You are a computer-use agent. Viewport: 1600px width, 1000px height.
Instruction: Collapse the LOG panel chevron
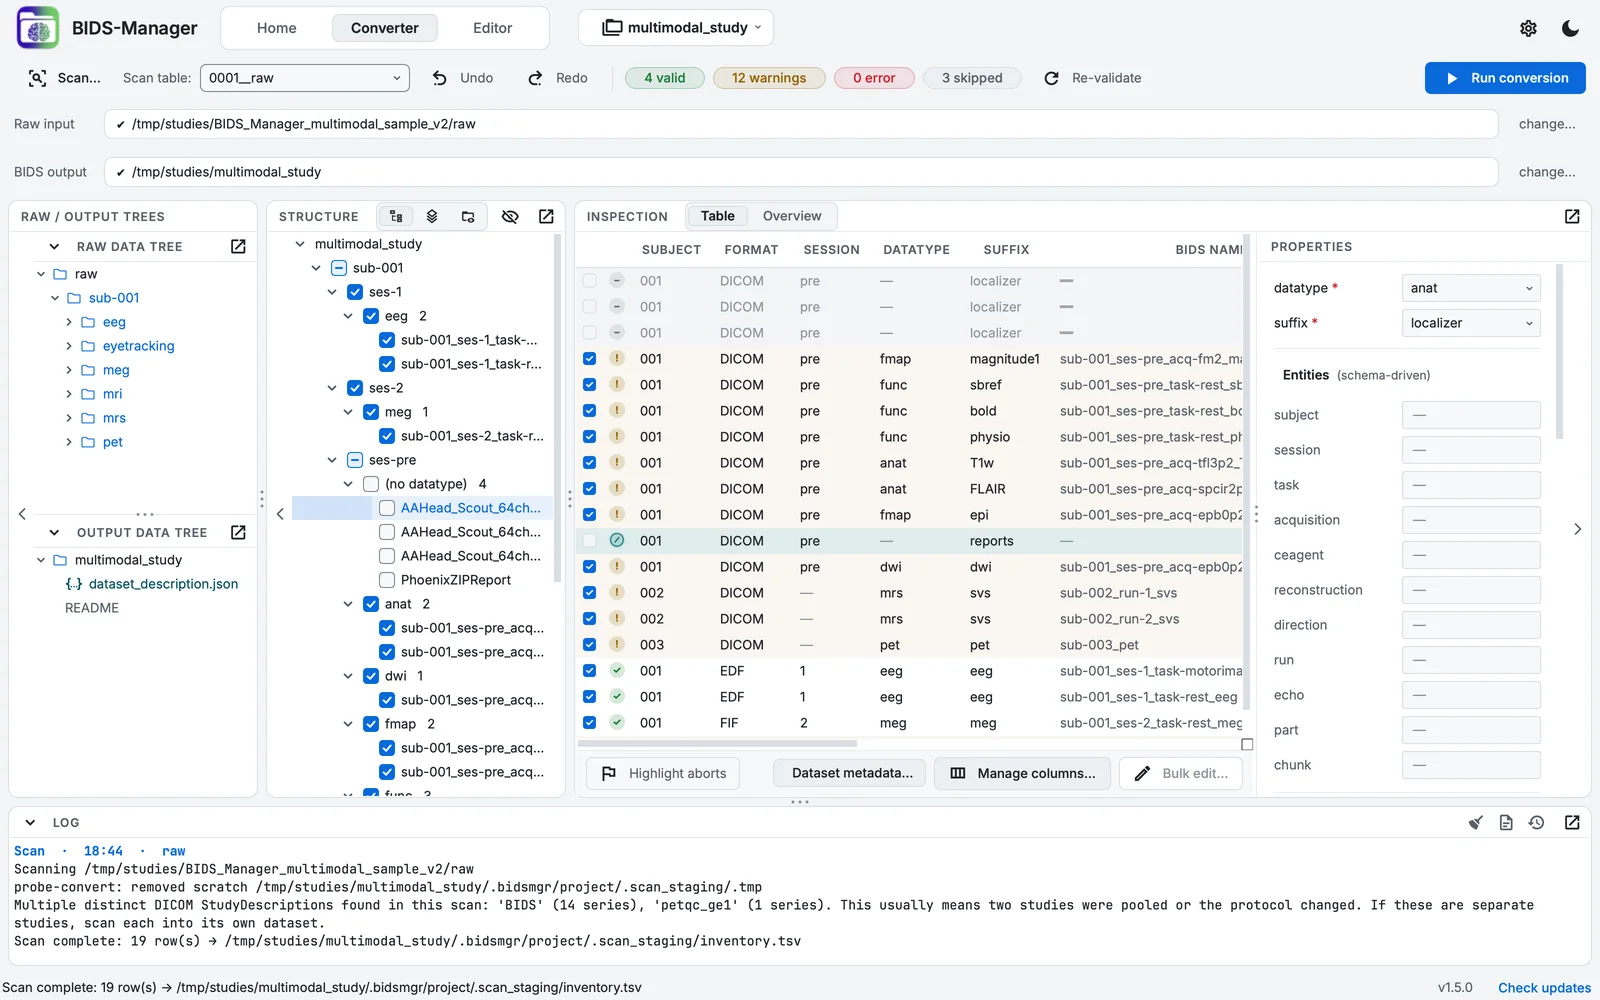point(30,822)
